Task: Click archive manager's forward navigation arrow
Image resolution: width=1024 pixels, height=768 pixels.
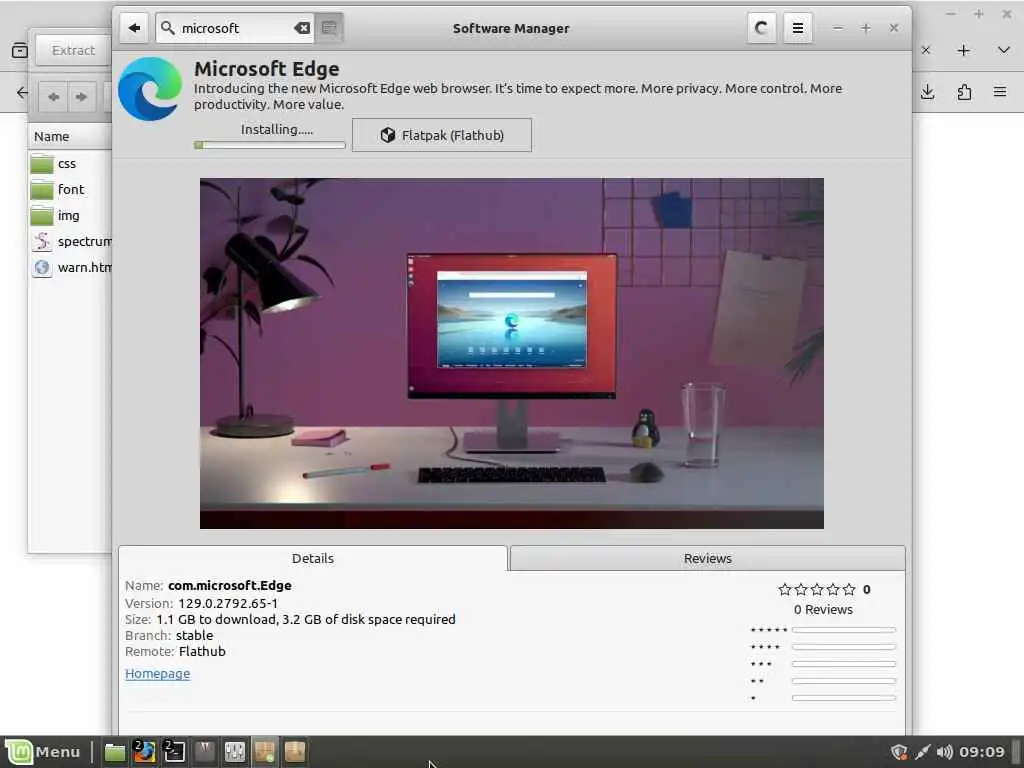Action: point(81,97)
